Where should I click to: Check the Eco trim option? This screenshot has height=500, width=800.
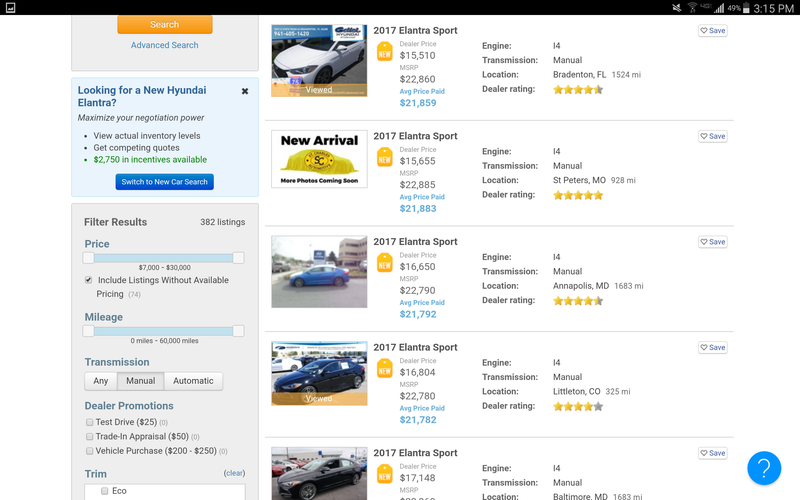tap(105, 491)
